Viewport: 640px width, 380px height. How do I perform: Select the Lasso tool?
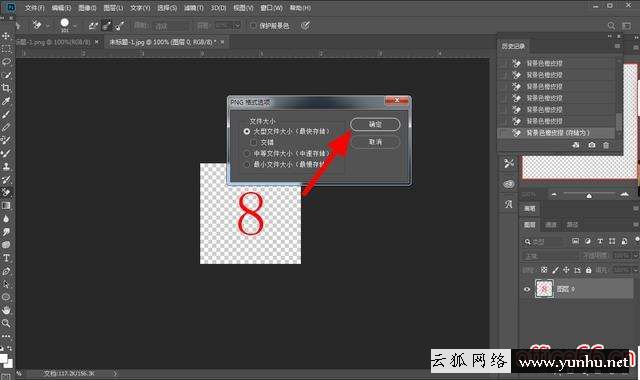pyautogui.click(x=6, y=62)
